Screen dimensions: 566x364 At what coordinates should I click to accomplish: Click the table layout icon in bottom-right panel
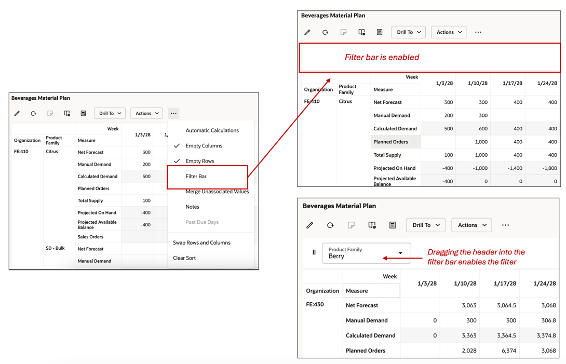[x=372, y=225]
